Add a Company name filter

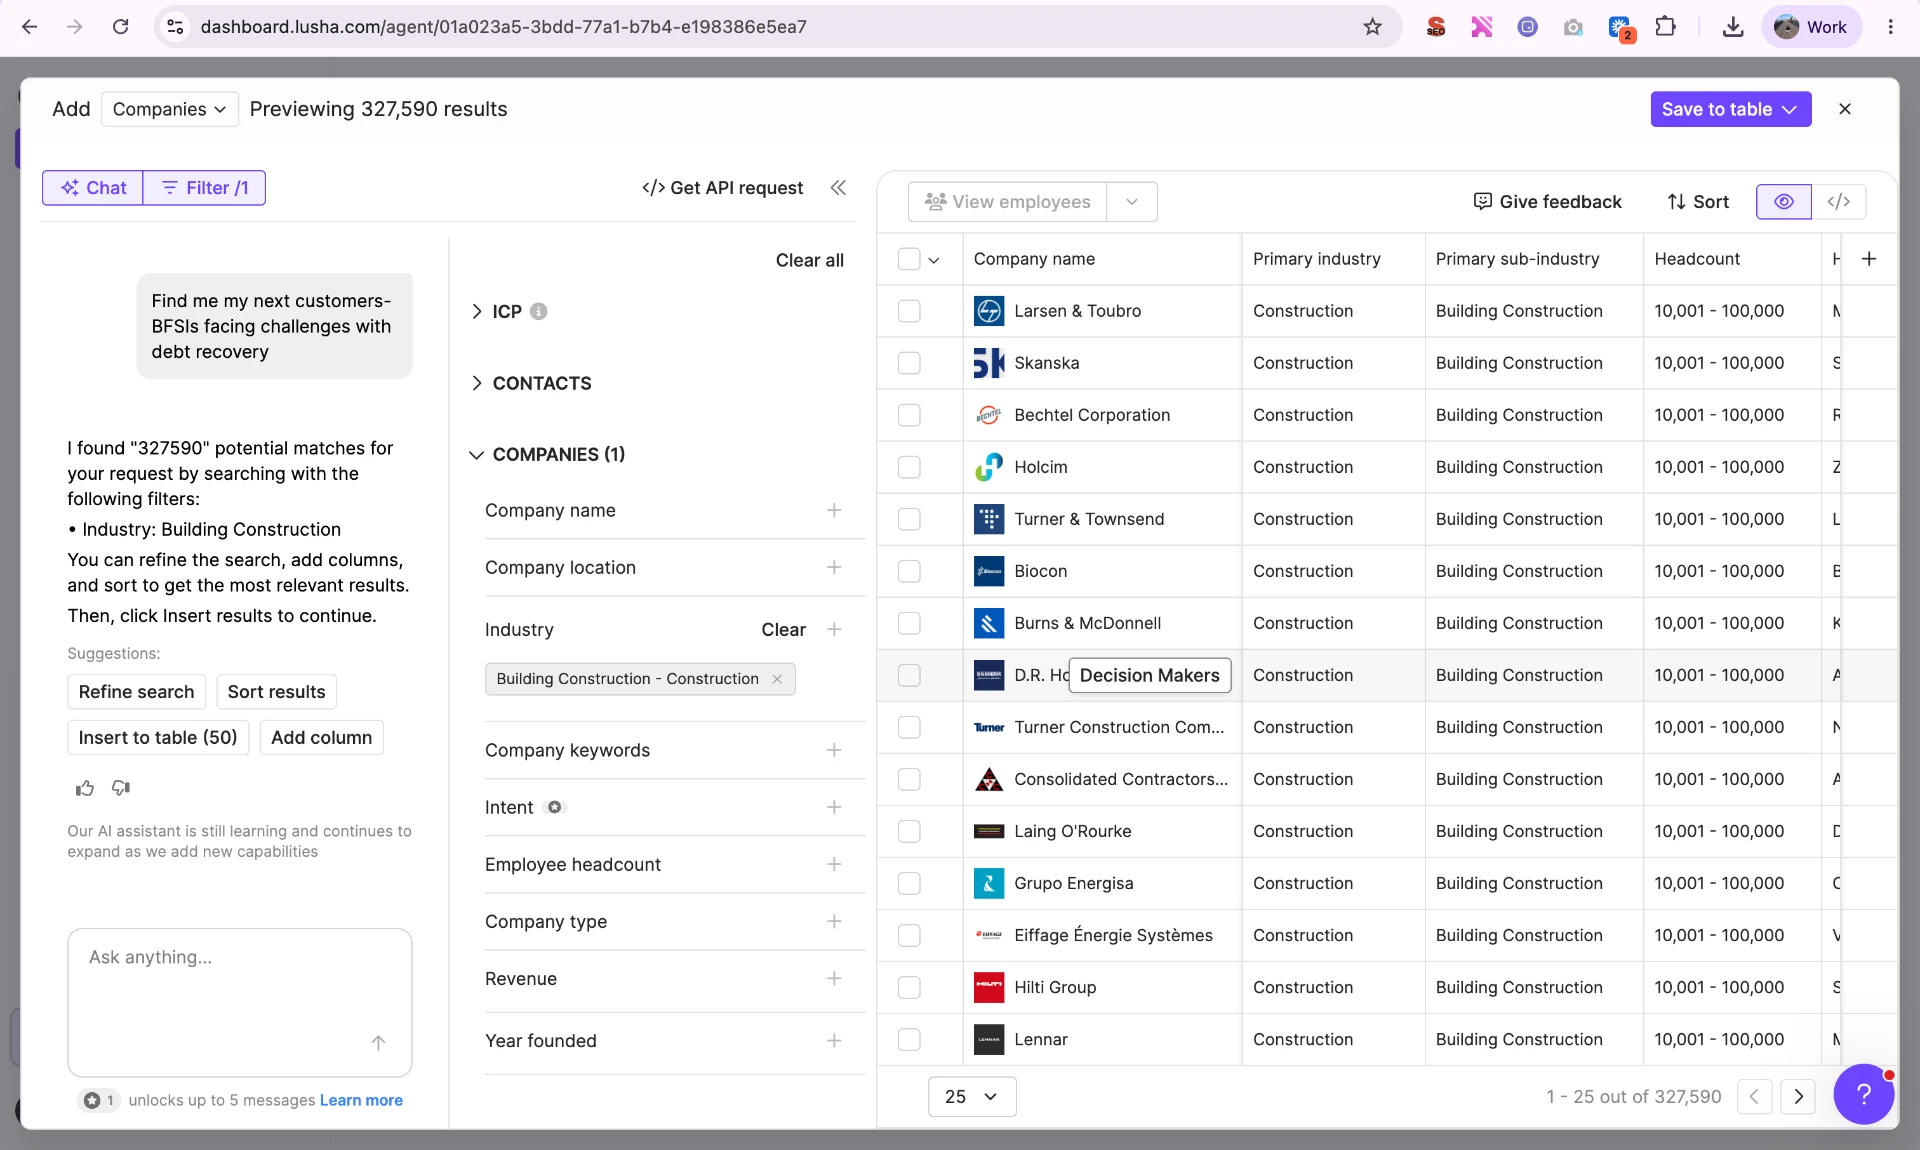point(834,511)
